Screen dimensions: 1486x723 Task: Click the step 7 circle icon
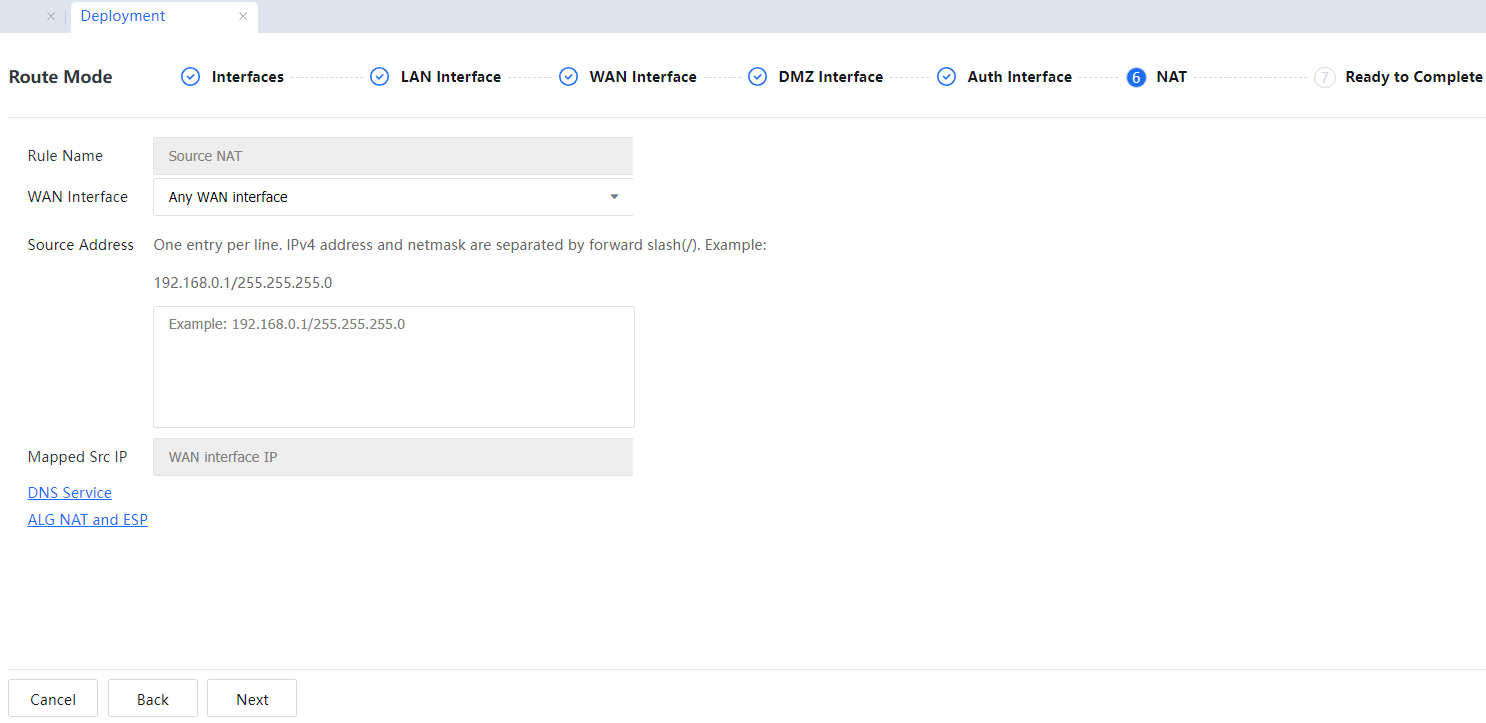point(1324,77)
